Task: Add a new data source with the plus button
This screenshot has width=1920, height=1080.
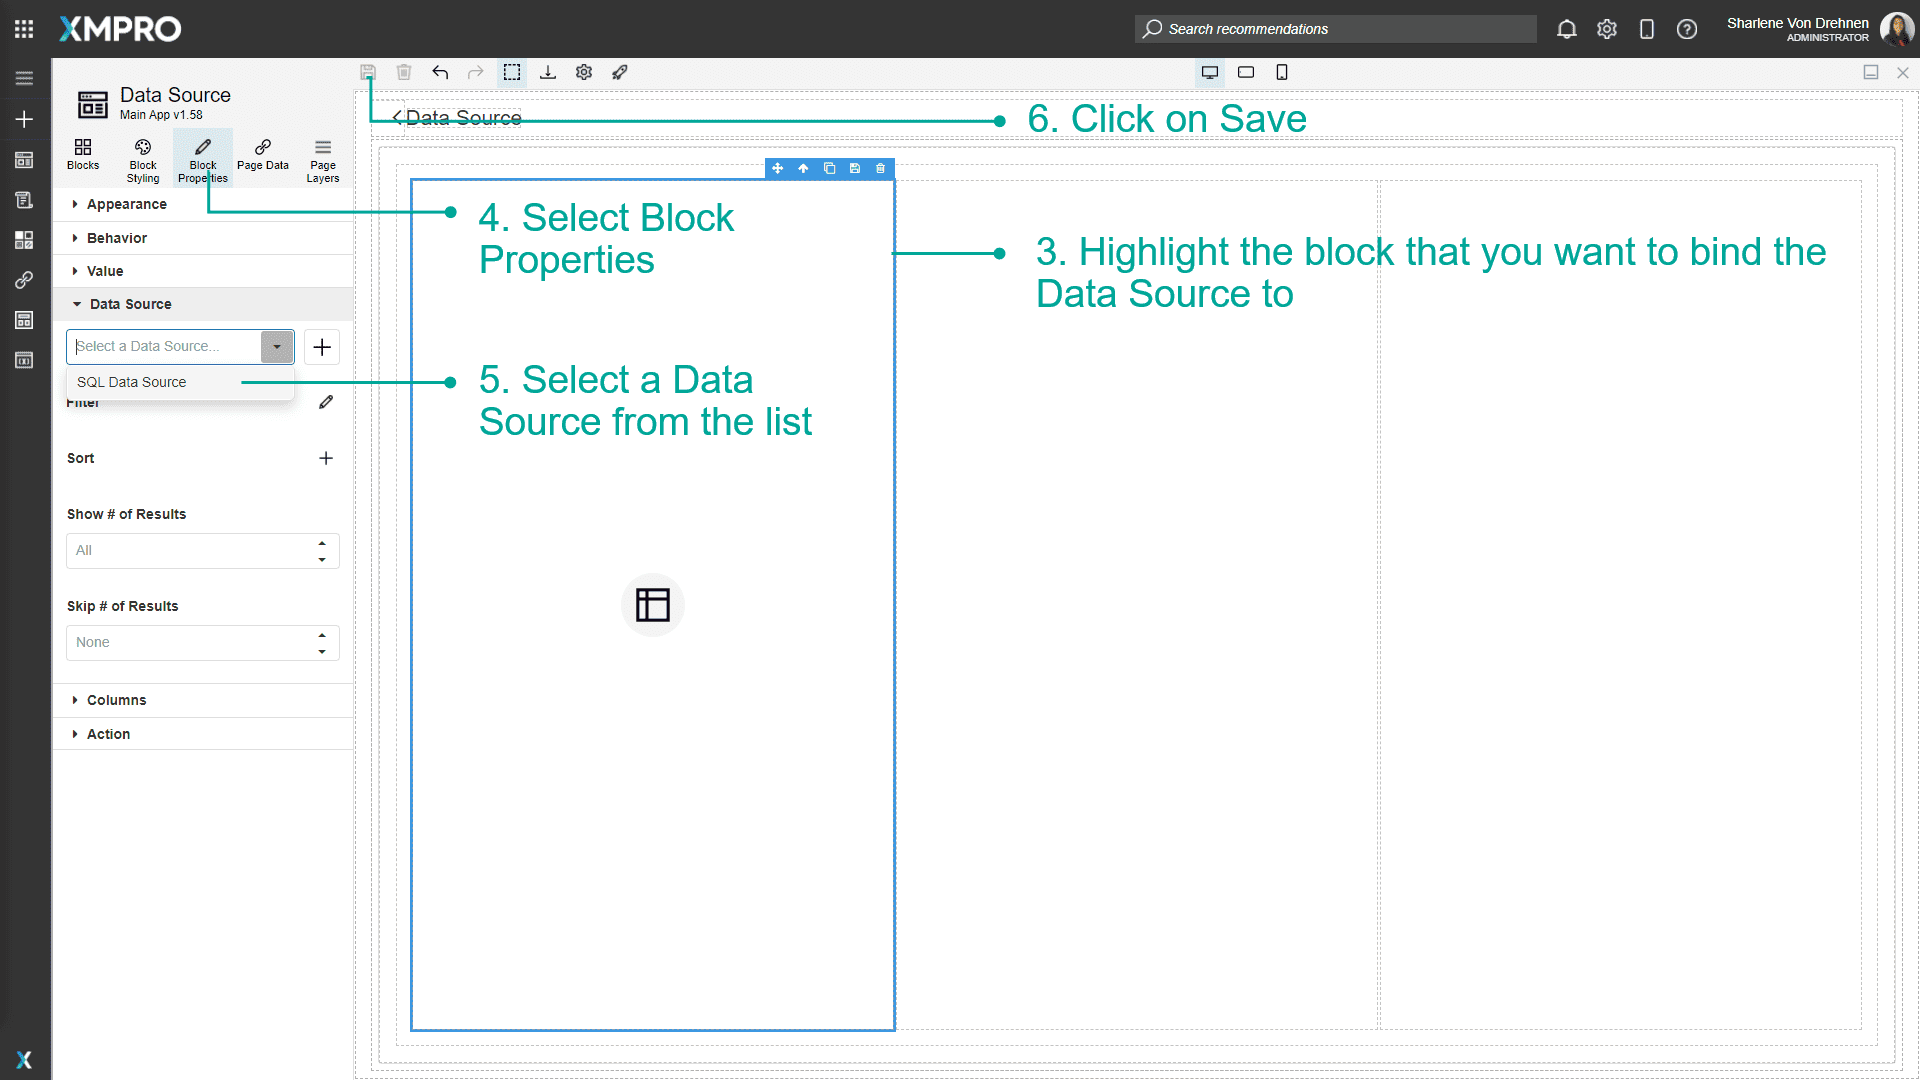Action: point(321,347)
